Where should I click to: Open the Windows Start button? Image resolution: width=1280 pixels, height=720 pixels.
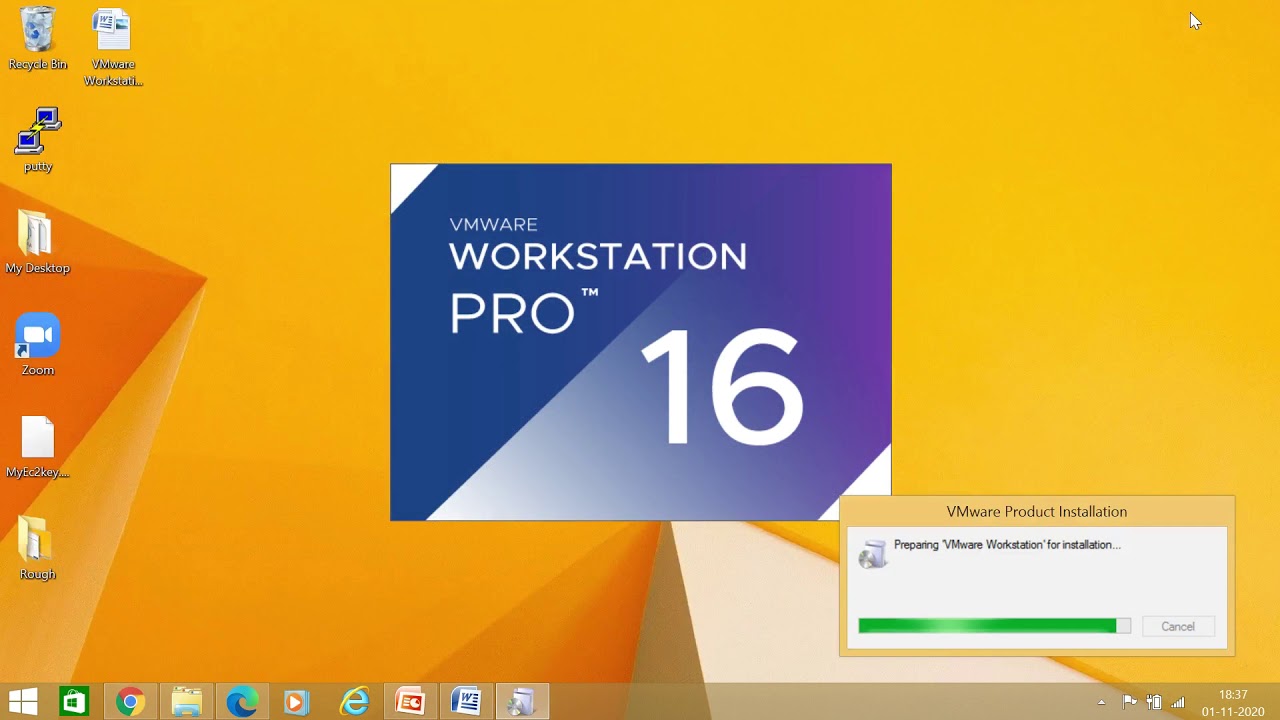click(23, 702)
